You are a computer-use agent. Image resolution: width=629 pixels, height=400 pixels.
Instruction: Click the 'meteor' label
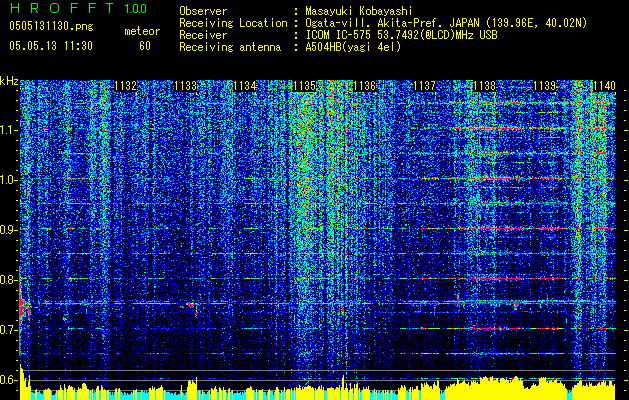coord(142,31)
